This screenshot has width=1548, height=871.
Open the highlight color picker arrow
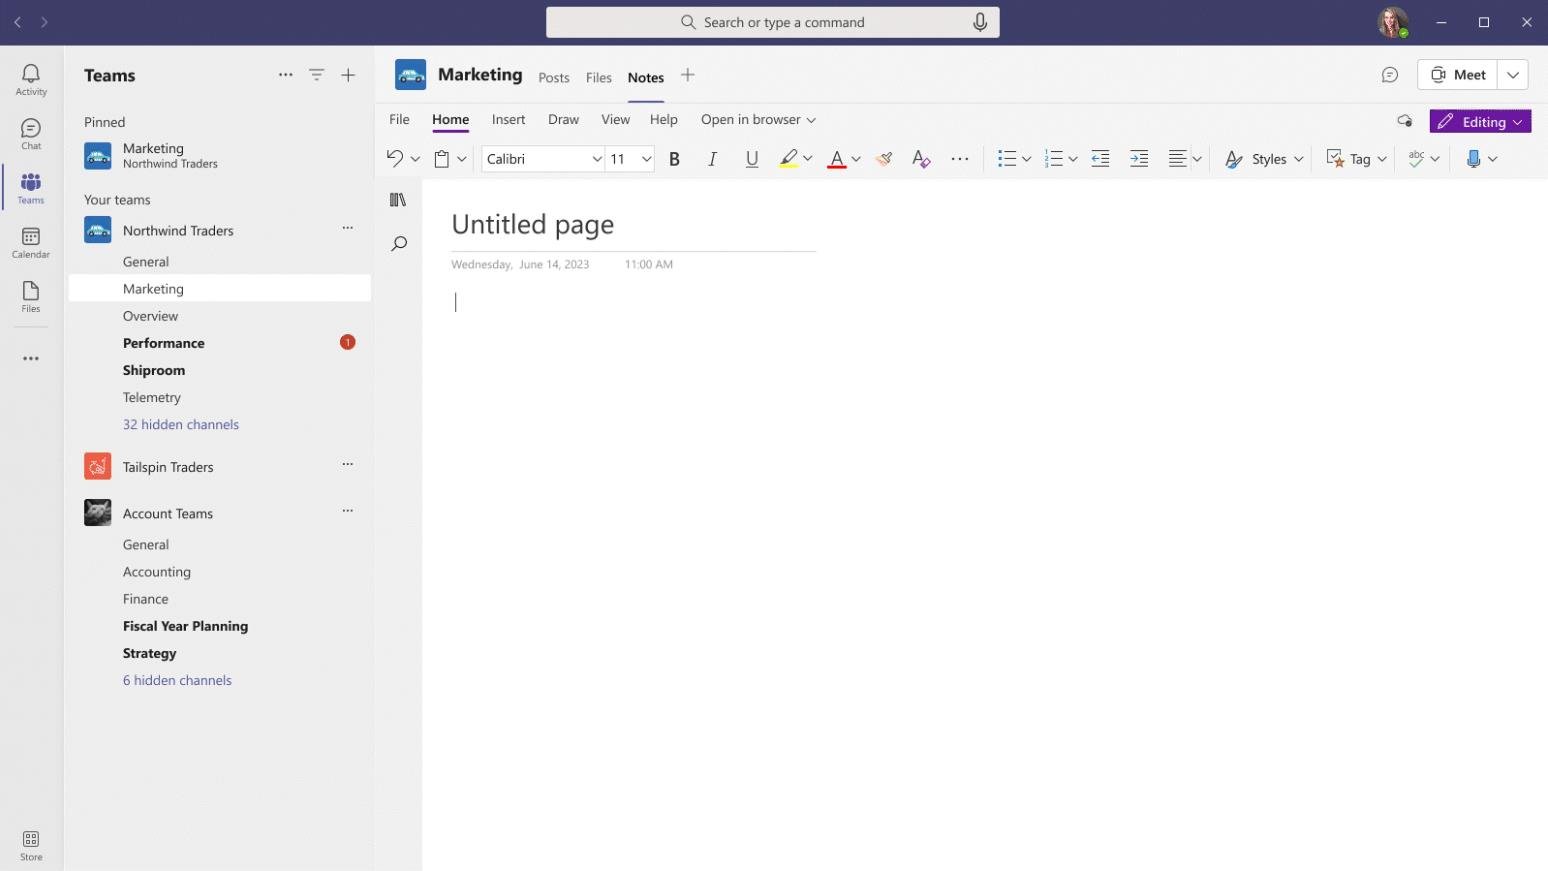tap(807, 159)
